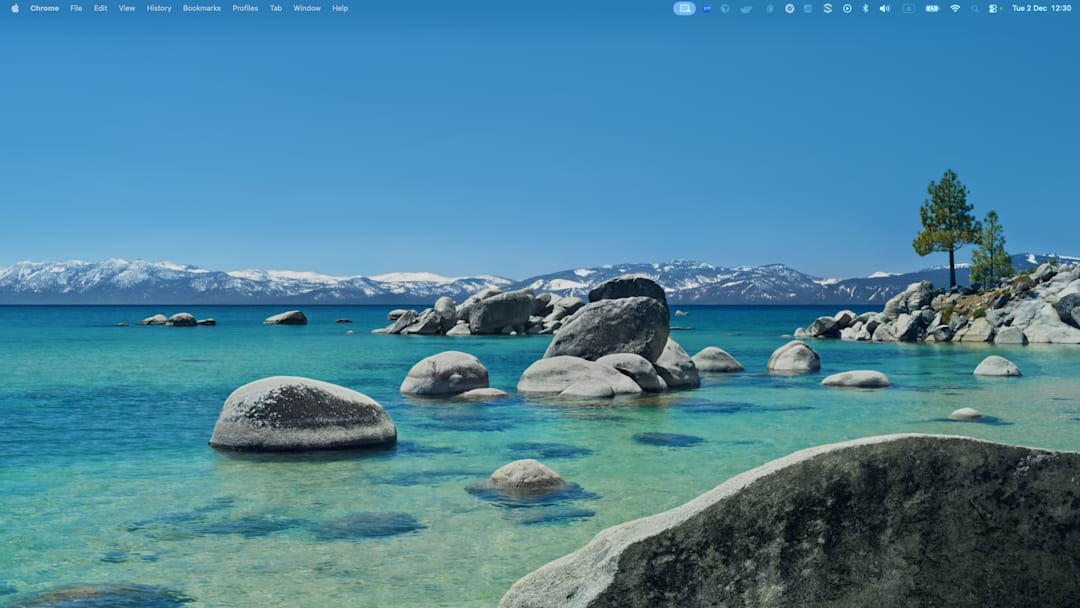This screenshot has width=1080, height=608.
Task: Open the Apple menu
Action: [x=15, y=8]
